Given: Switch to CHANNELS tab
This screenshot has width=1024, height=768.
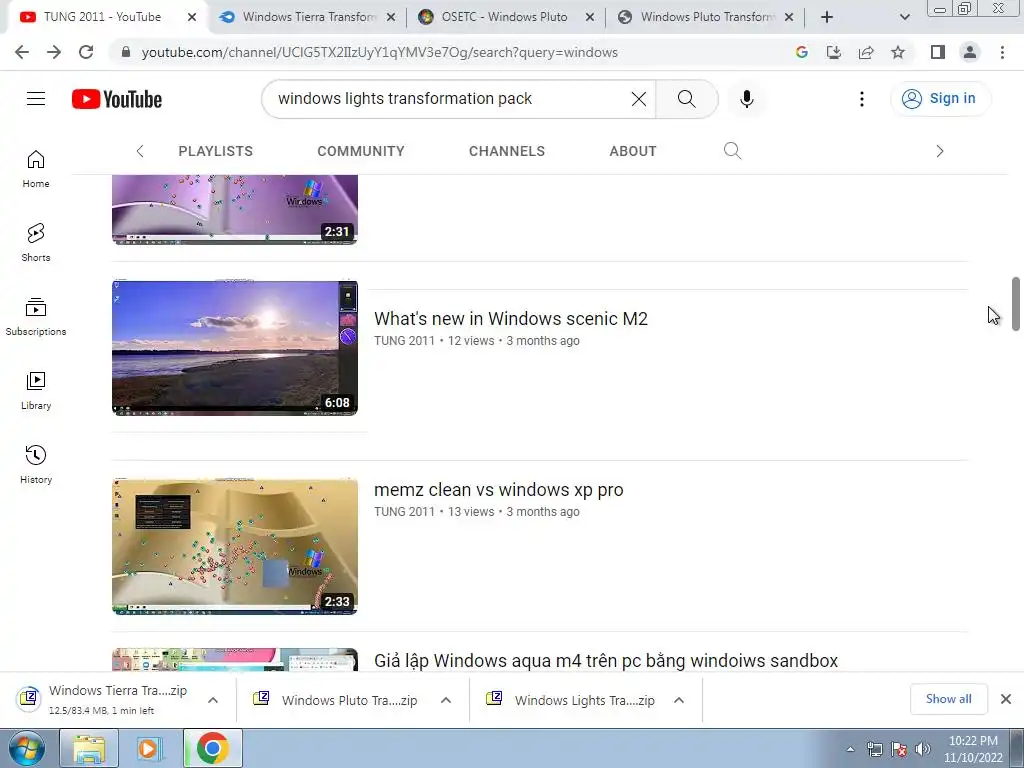Looking at the screenshot, I should coord(507,151).
